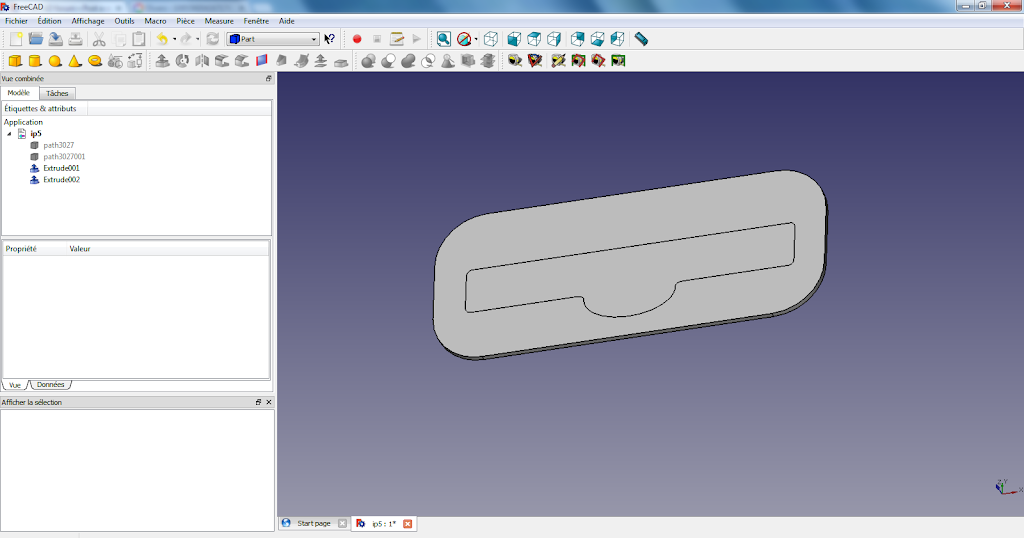This screenshot has height=538, width=1024.
Task: Open the undo history dropdown arrow
Action: pos(174,39)
